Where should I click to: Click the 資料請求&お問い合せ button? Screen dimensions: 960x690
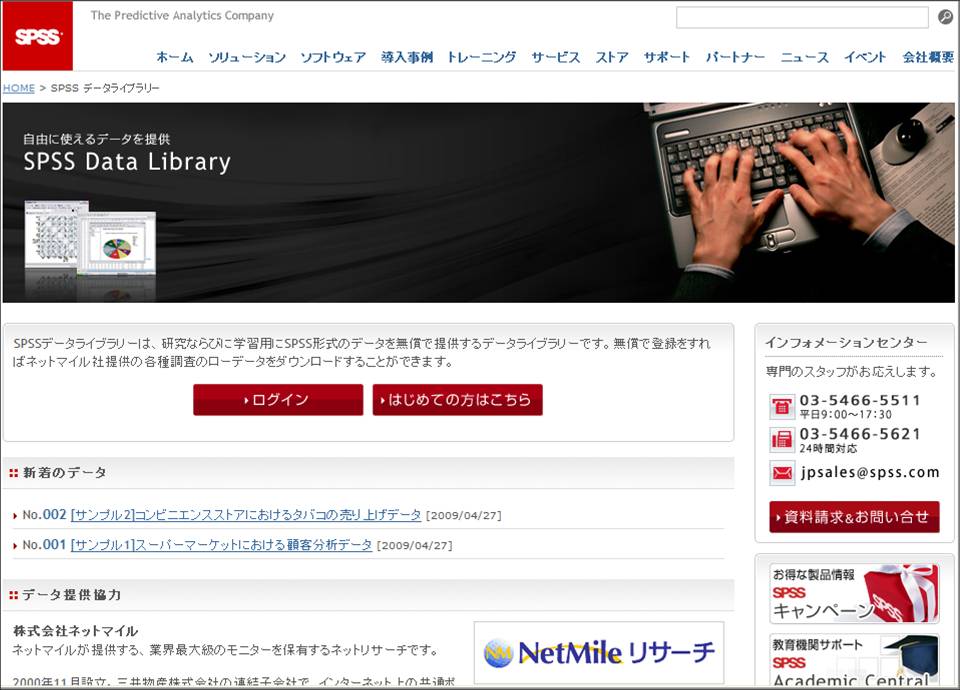click(x=854, y=517)
